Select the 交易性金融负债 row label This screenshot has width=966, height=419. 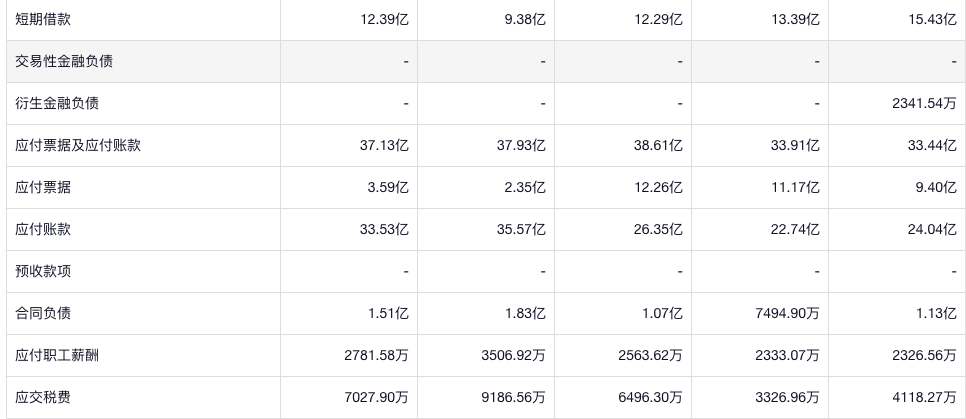click(64, 61)
